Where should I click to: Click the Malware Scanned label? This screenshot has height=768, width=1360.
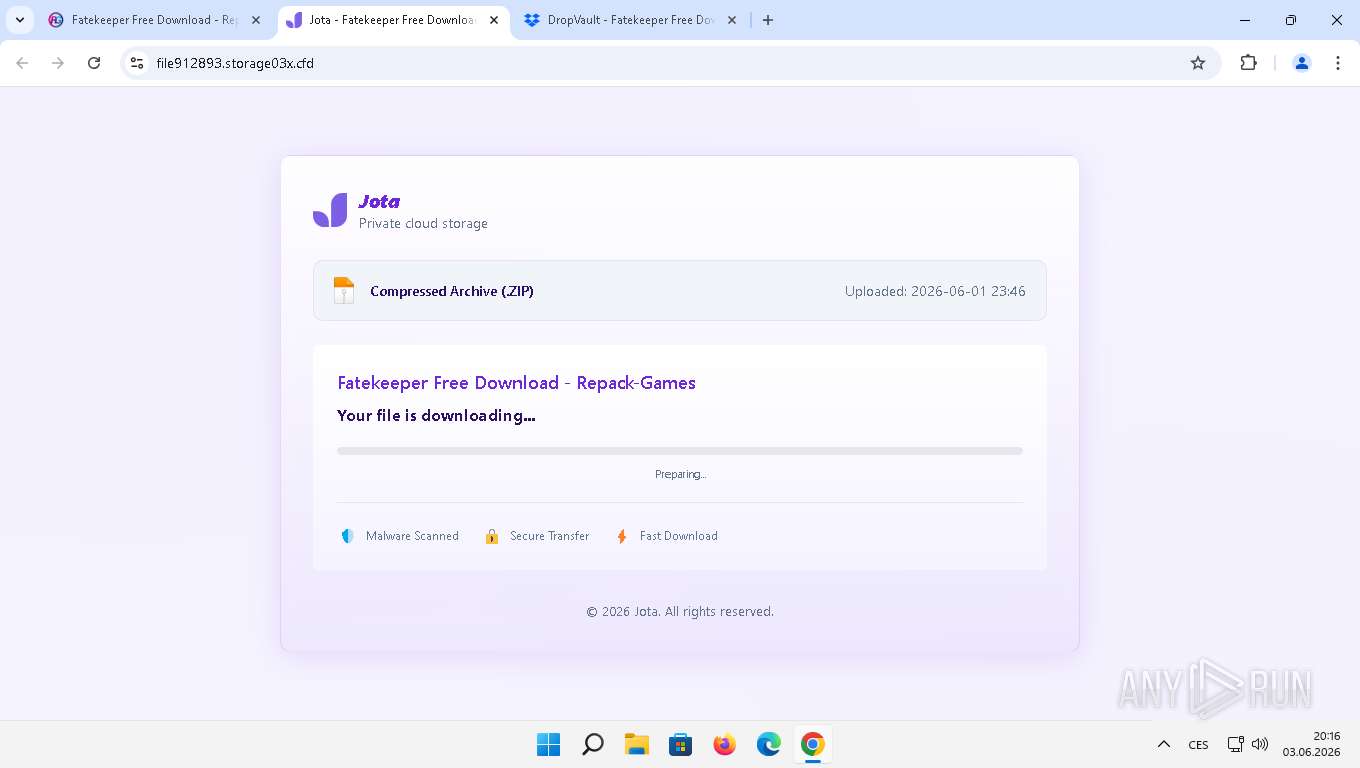[x=412, y=536]
